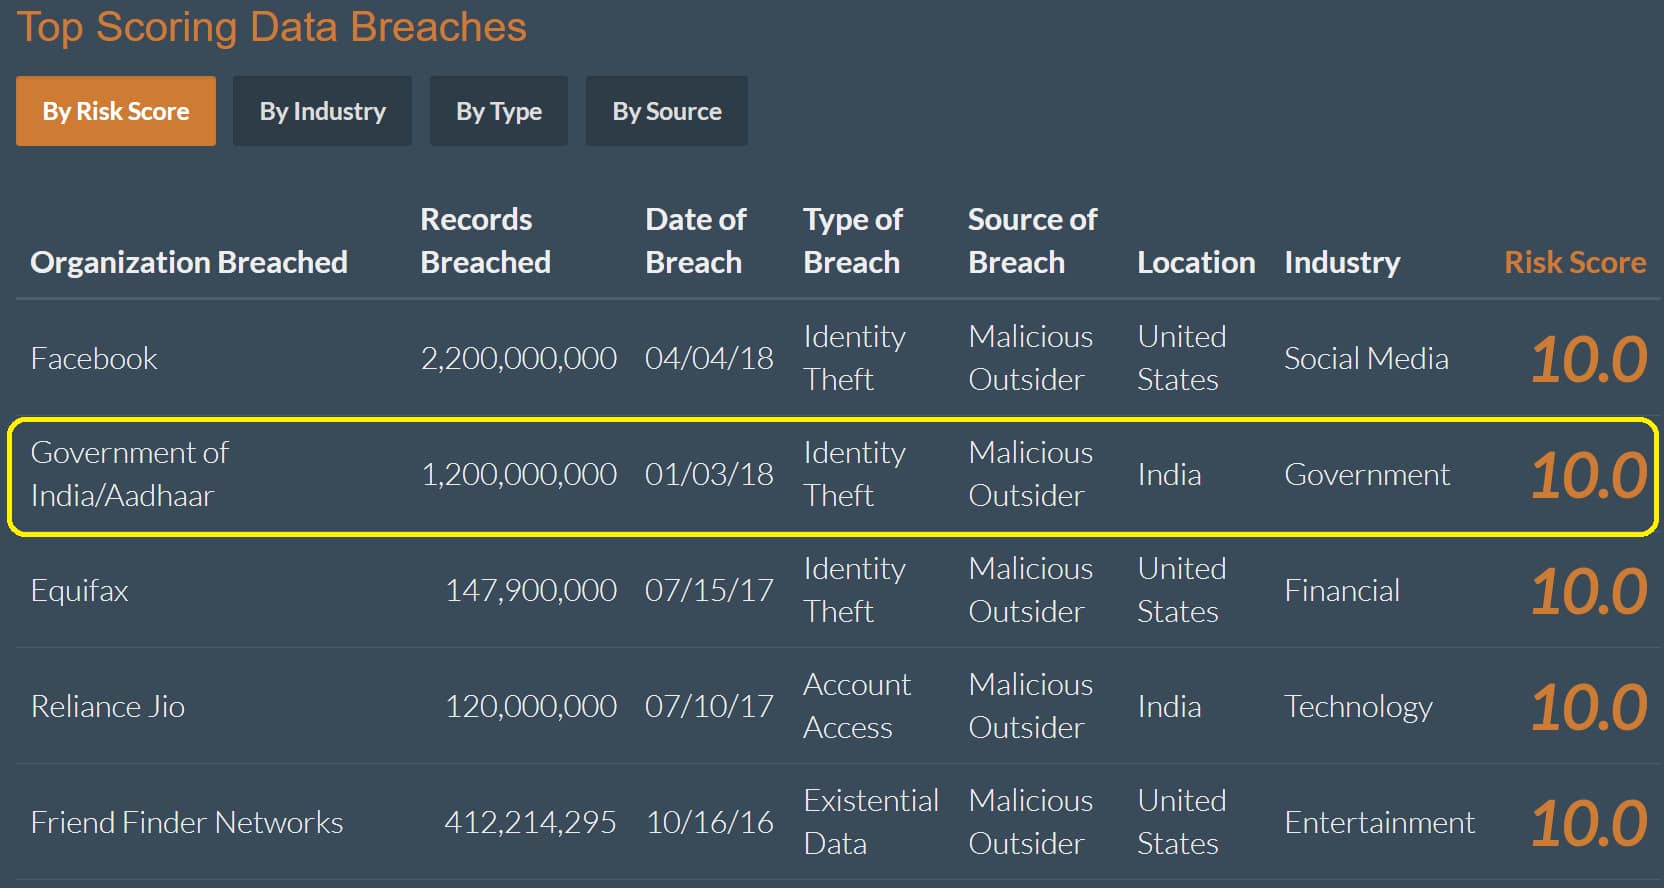Click the Location column header
This screenshot has width=1664, height=888.
point(1196,262)
